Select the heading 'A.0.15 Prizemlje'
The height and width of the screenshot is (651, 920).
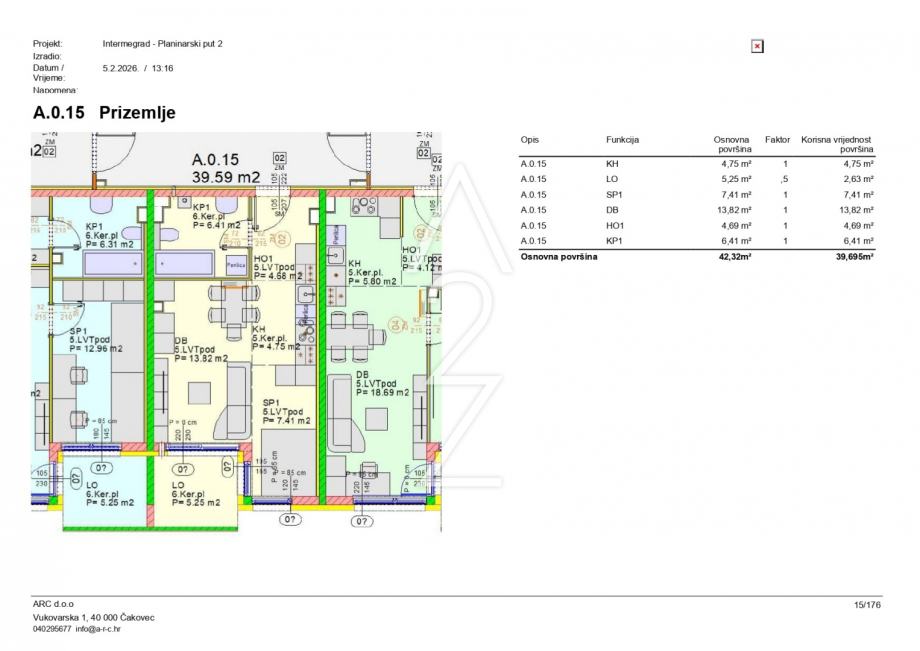(x=104, y=112)
